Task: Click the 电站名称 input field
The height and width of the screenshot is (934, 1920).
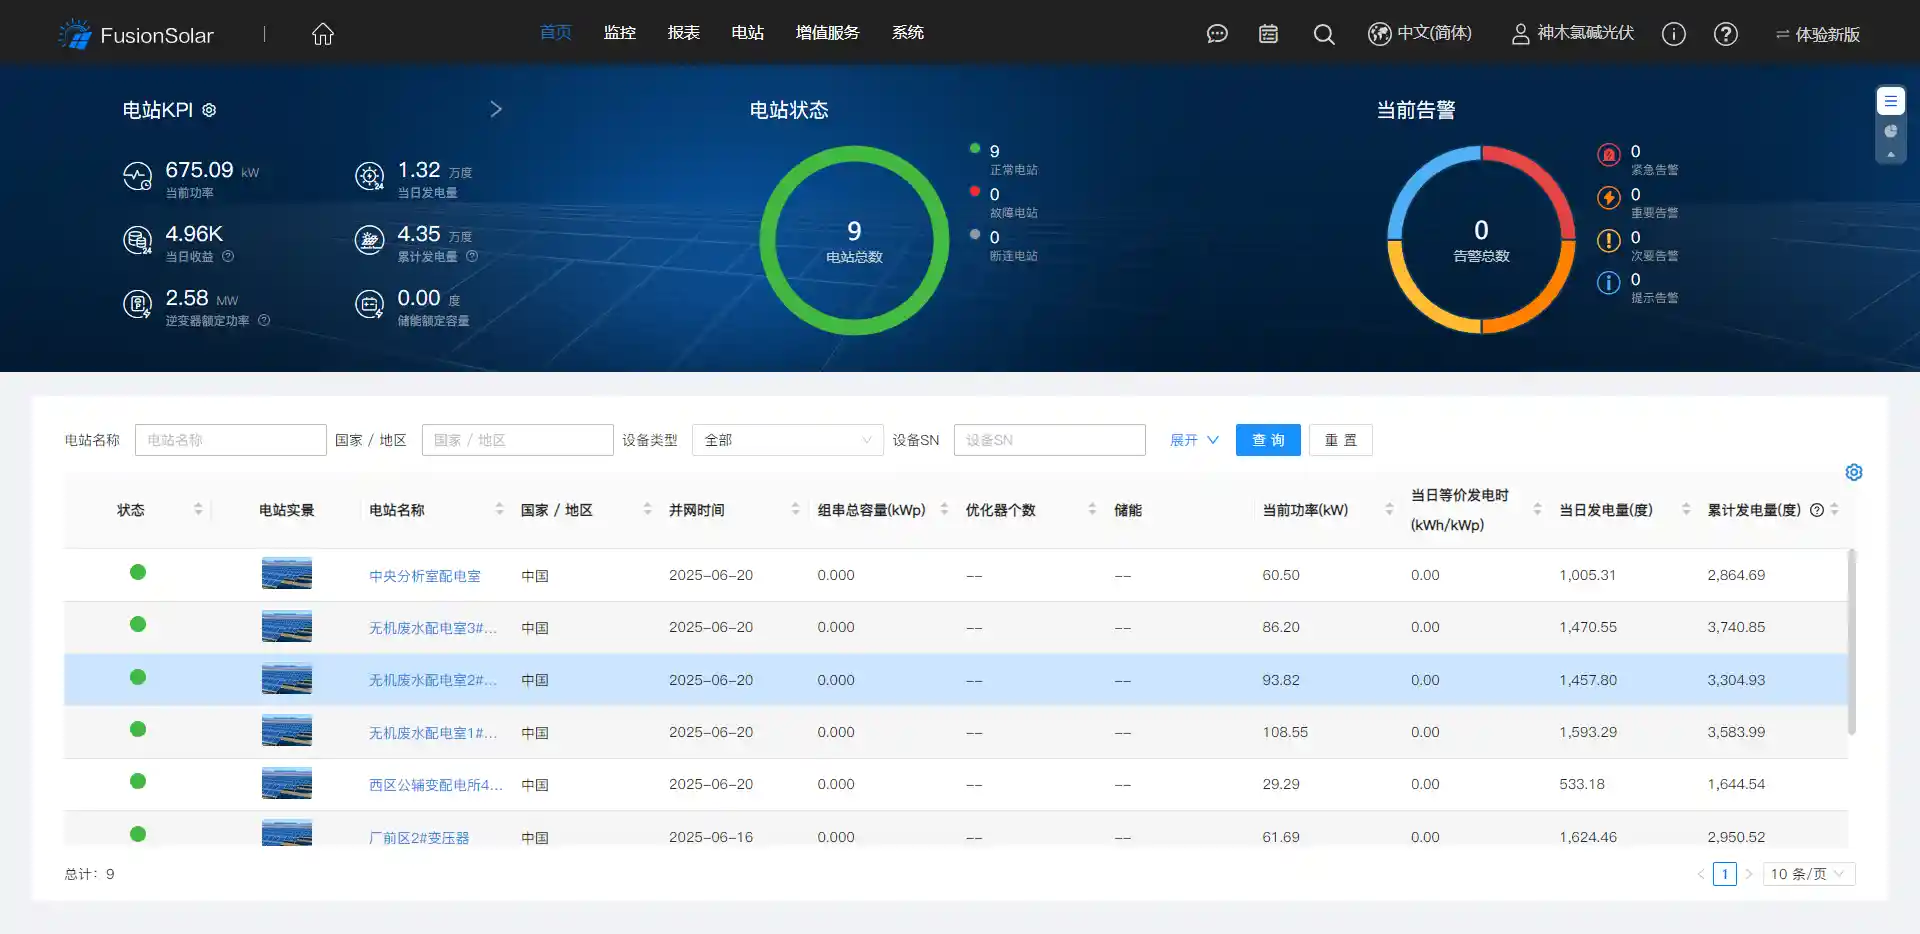Action: [230, 440]
